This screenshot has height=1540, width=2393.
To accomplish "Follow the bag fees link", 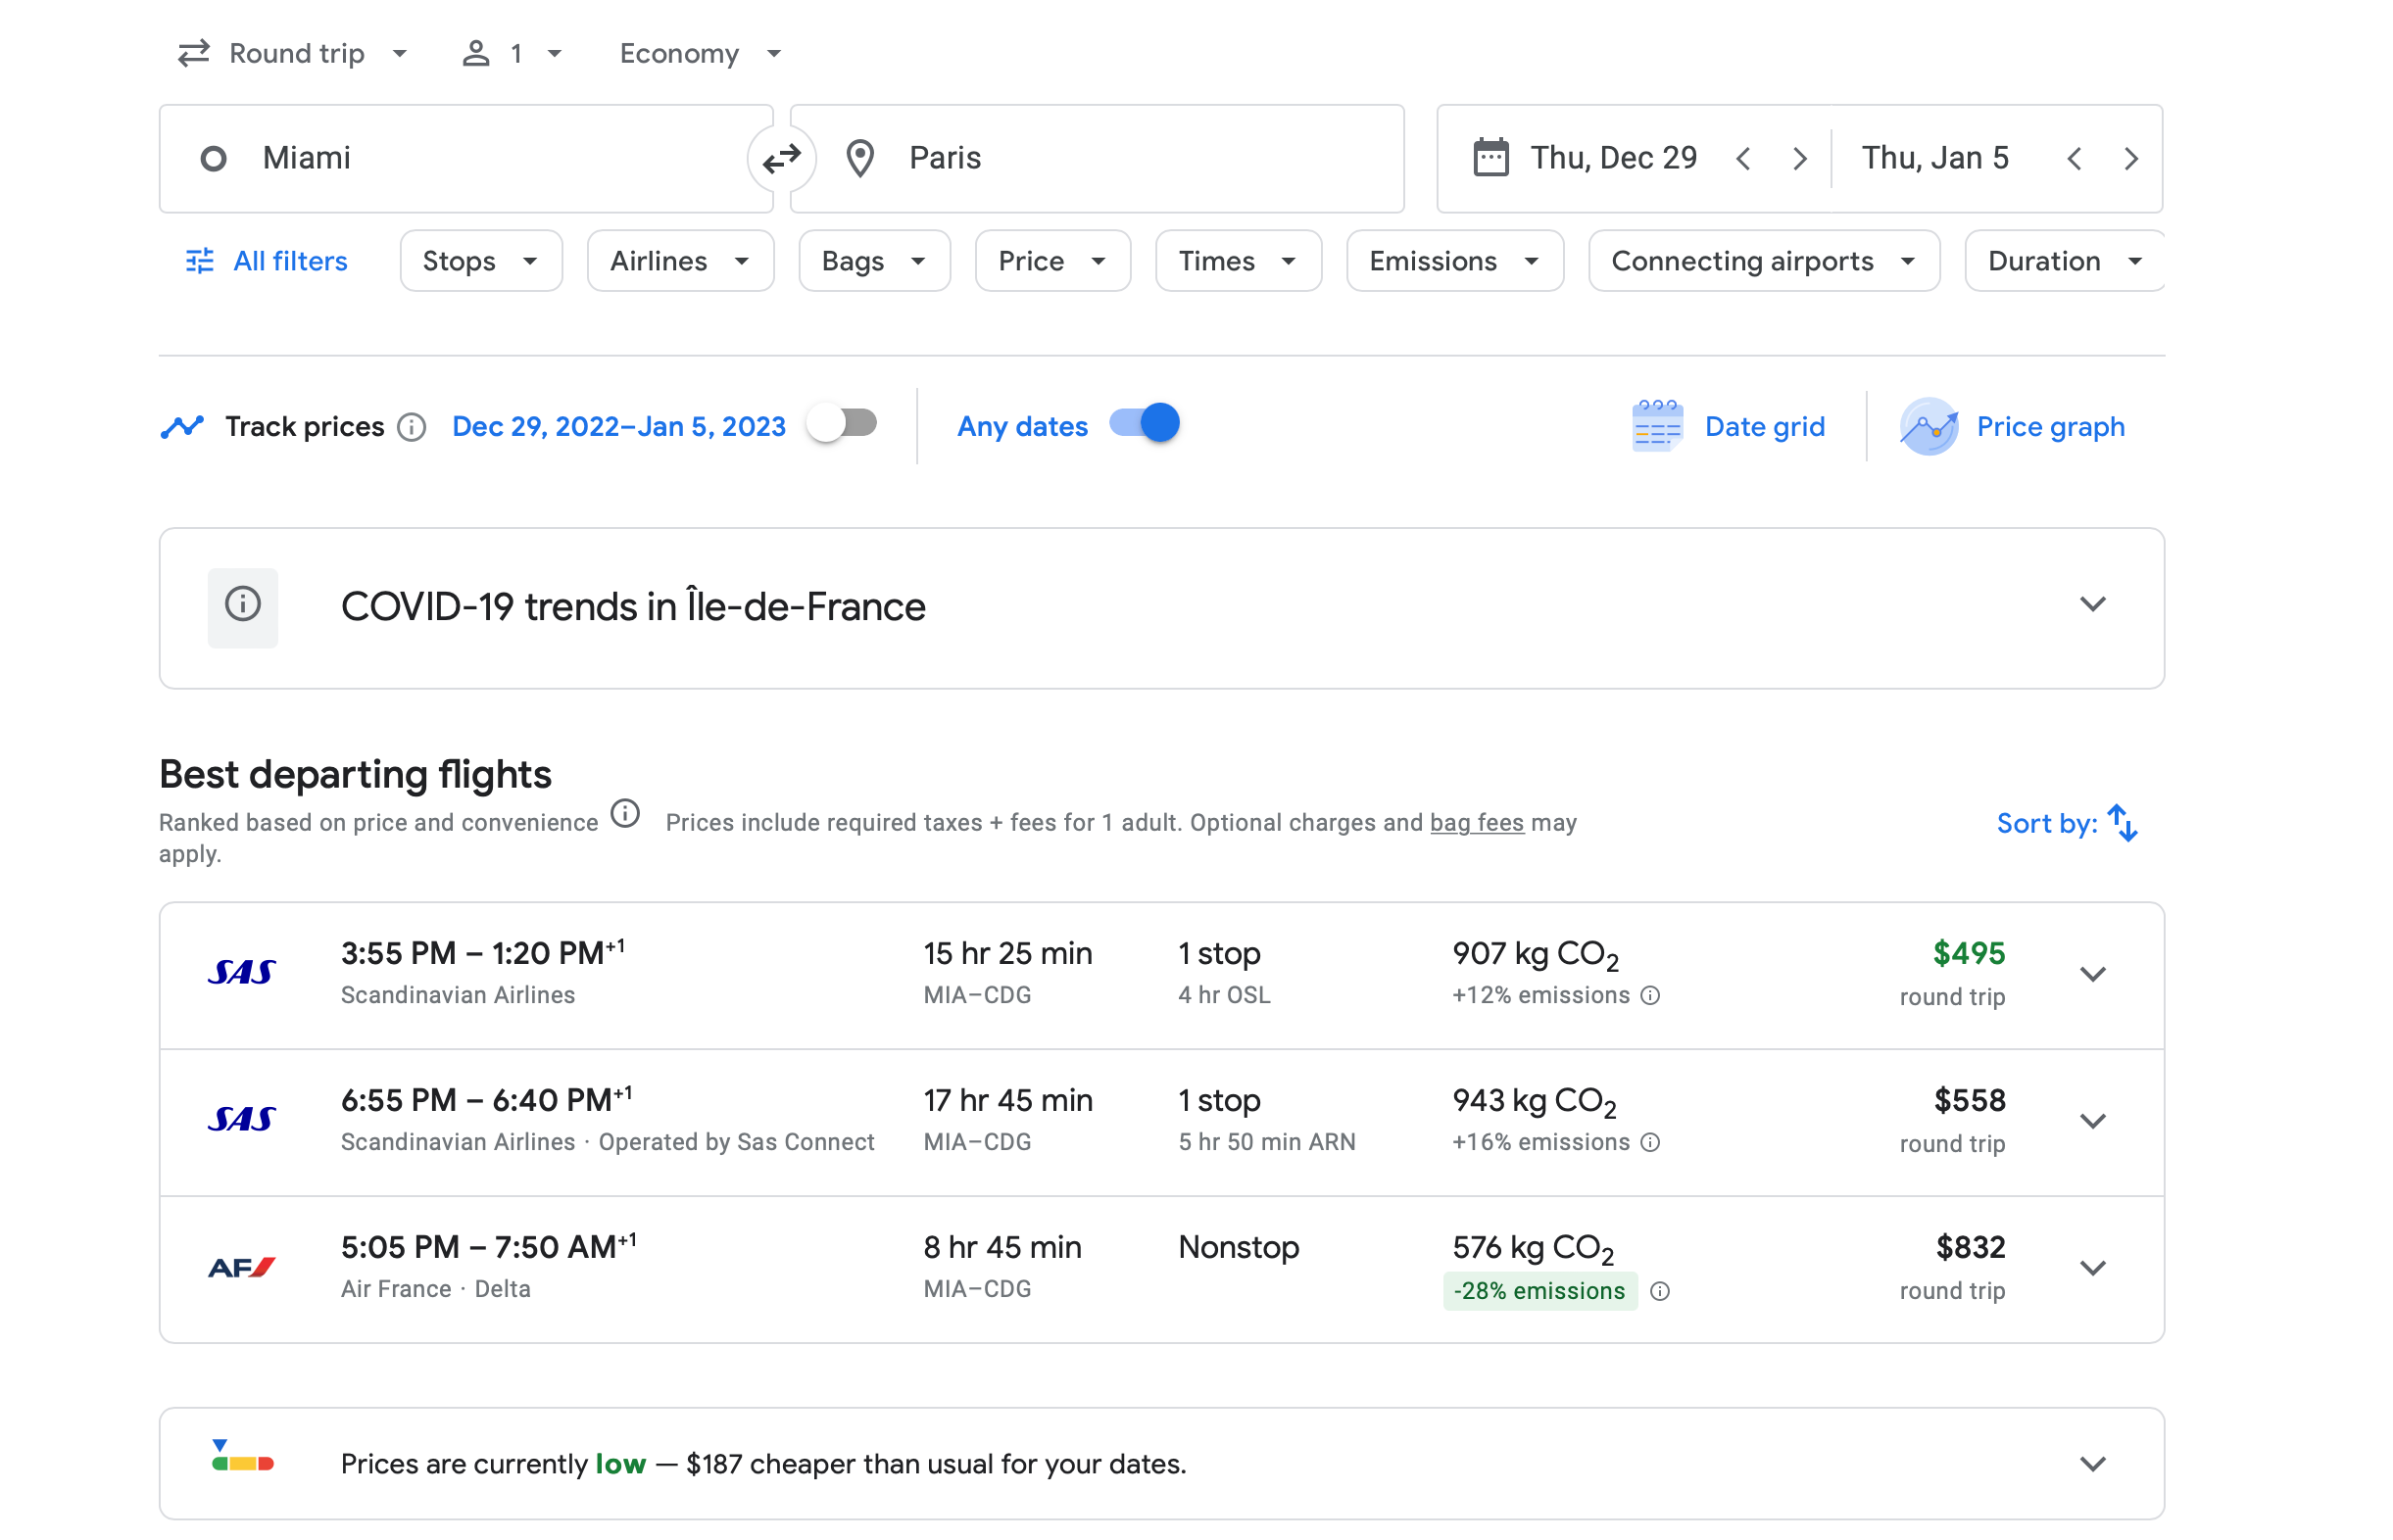I will [x=1476, y=822].
